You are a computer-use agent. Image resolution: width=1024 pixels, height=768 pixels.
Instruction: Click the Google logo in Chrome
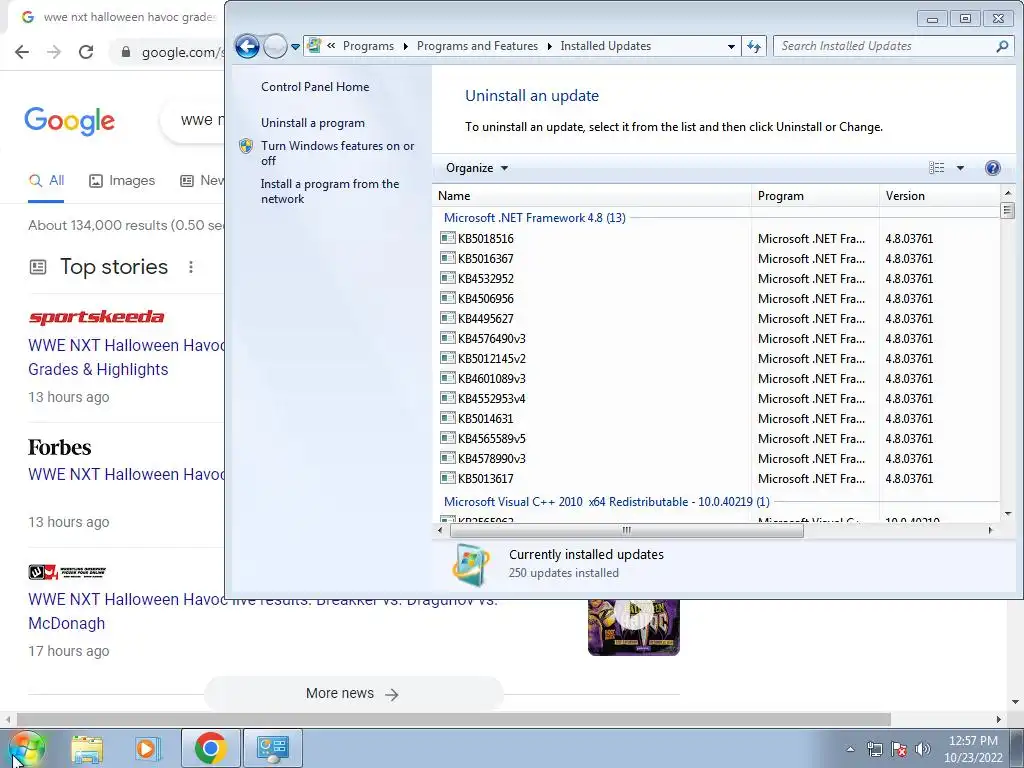[69, 121]
